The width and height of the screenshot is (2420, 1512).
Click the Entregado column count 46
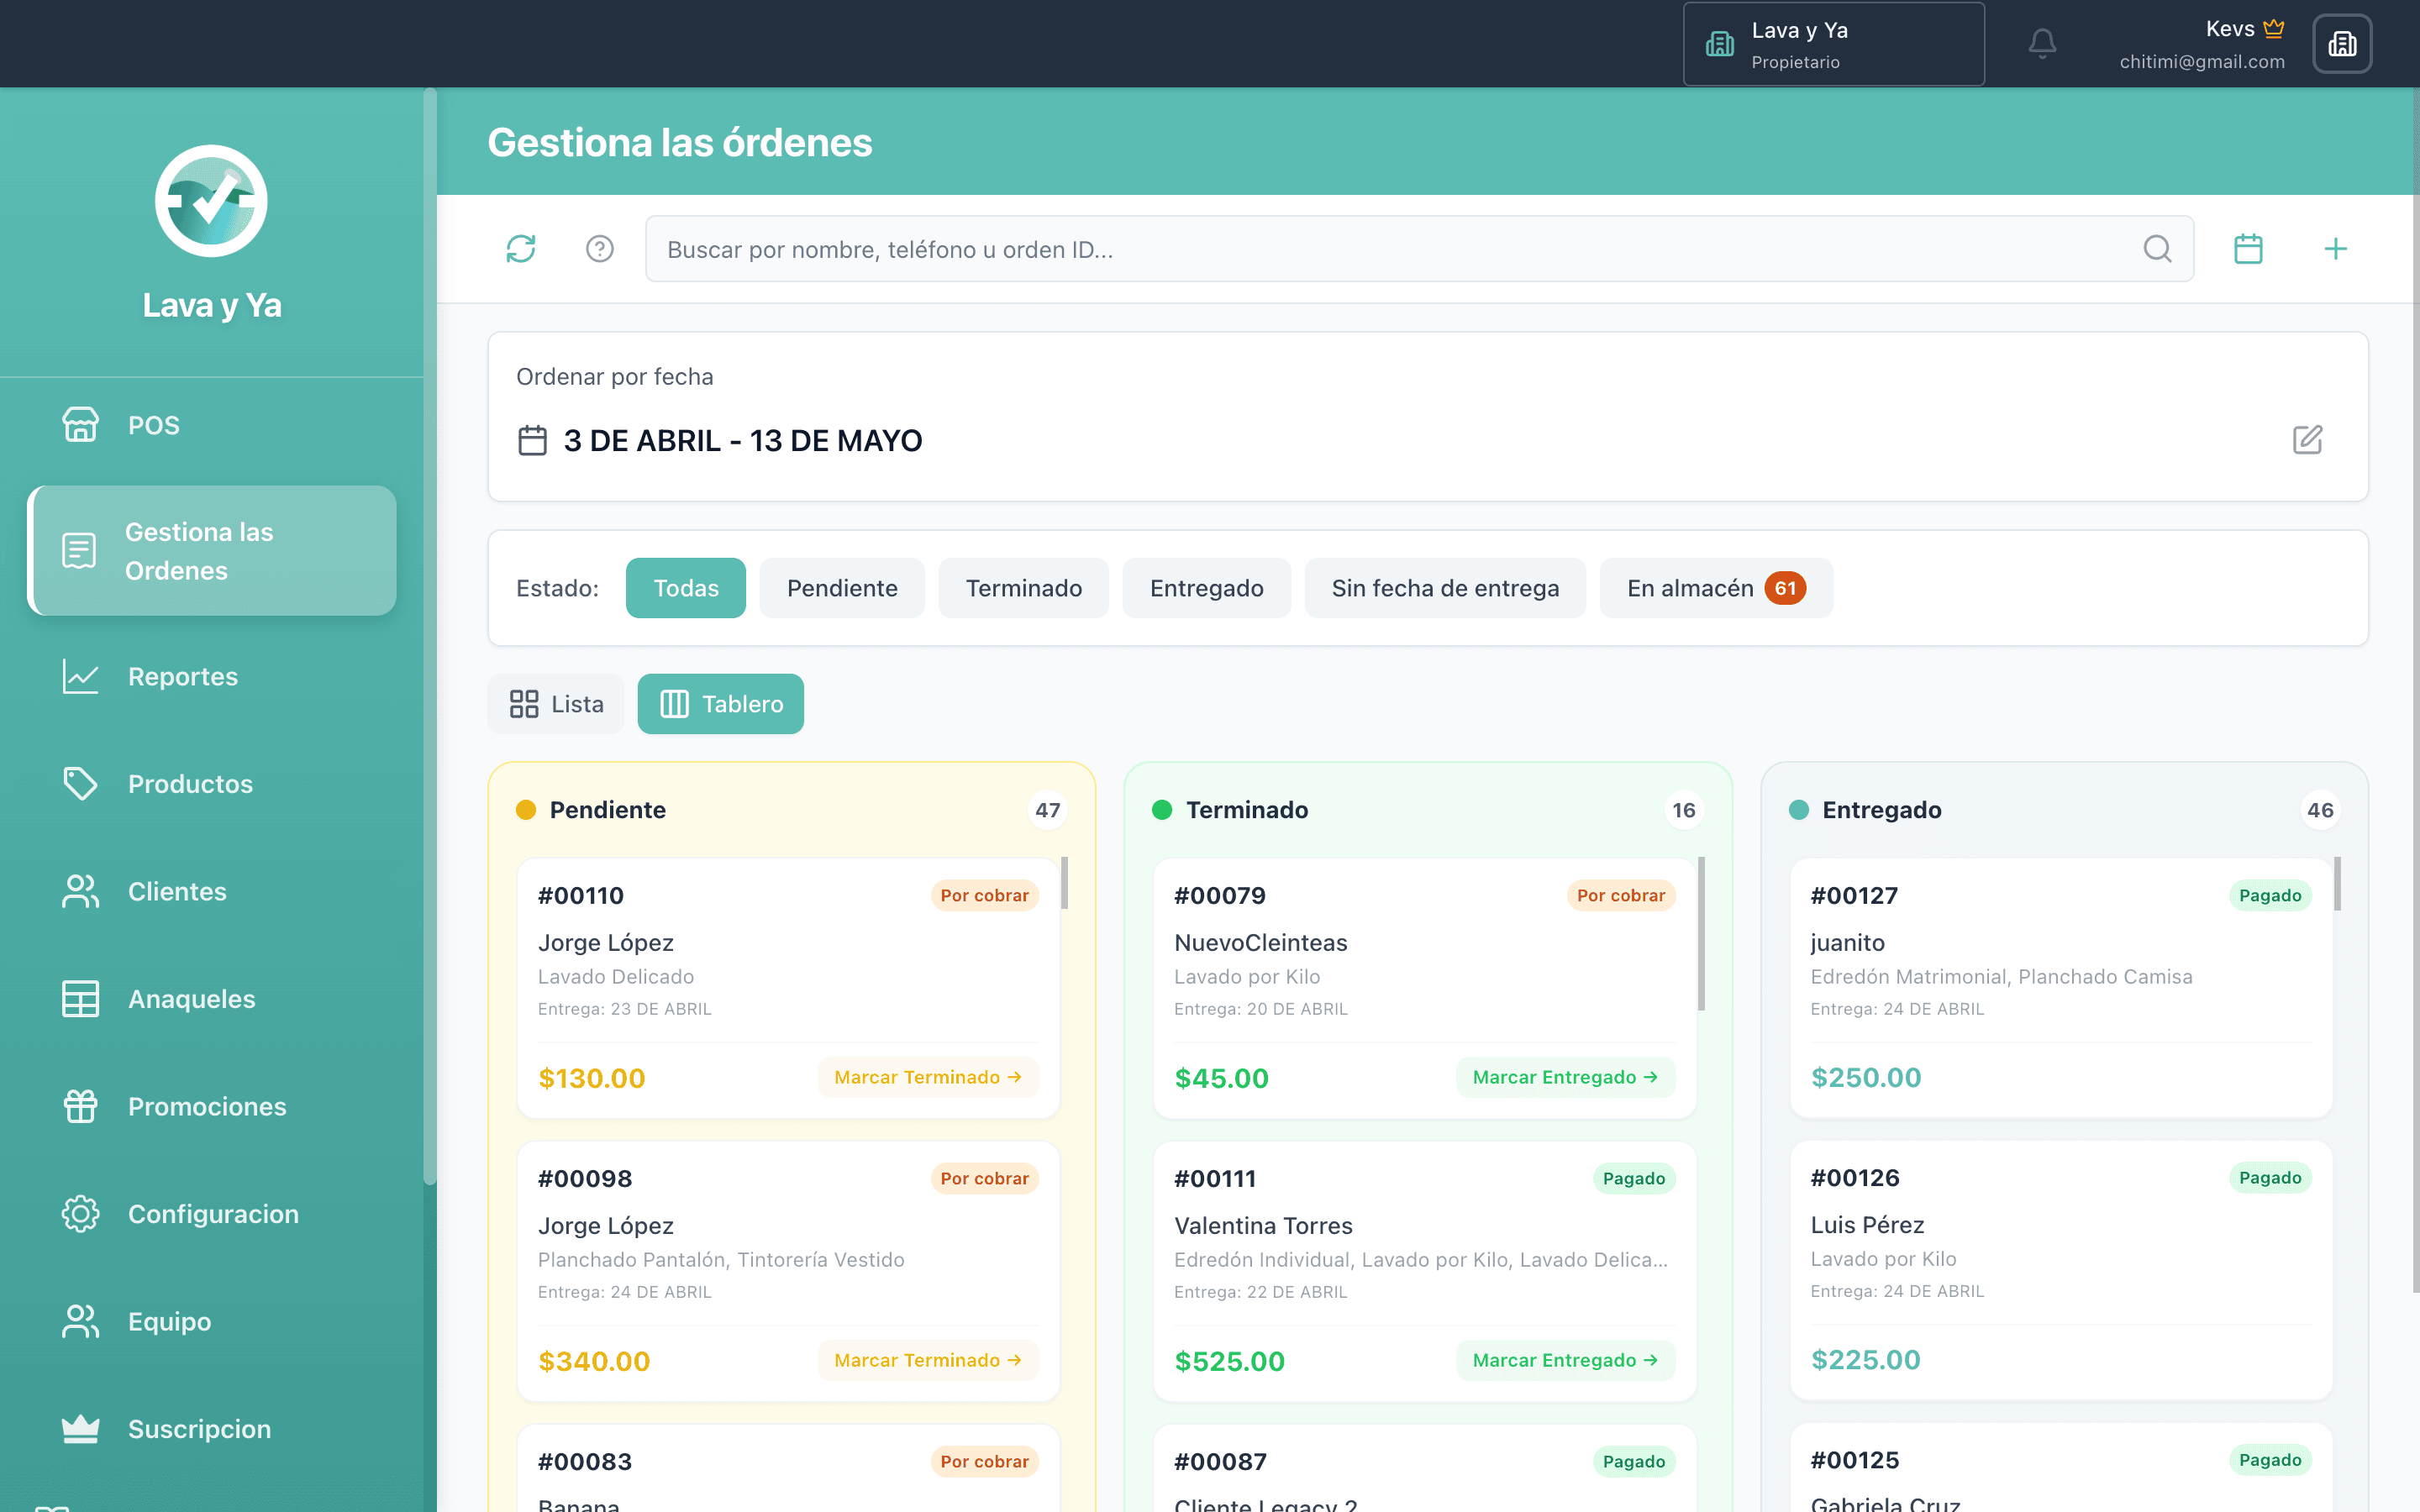point(2320,810)
